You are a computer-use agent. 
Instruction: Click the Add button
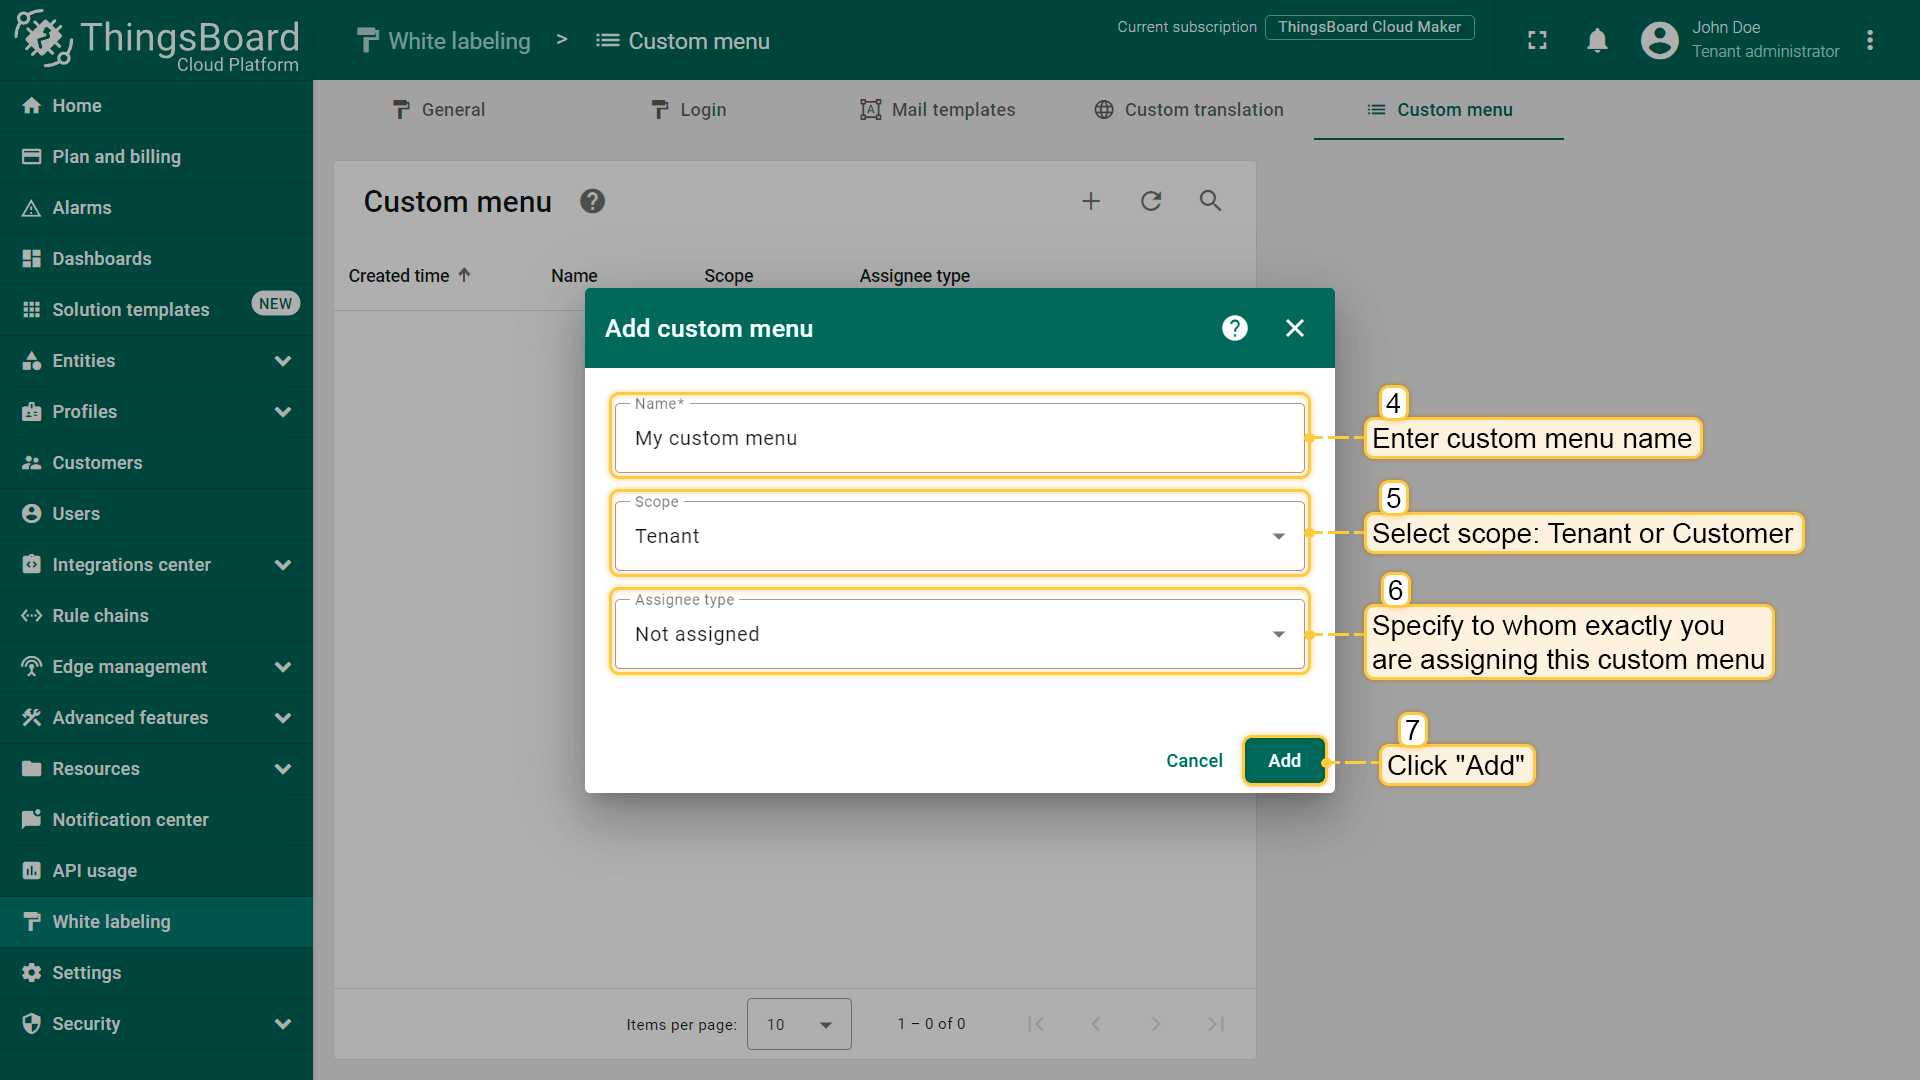click(1284, 761)
